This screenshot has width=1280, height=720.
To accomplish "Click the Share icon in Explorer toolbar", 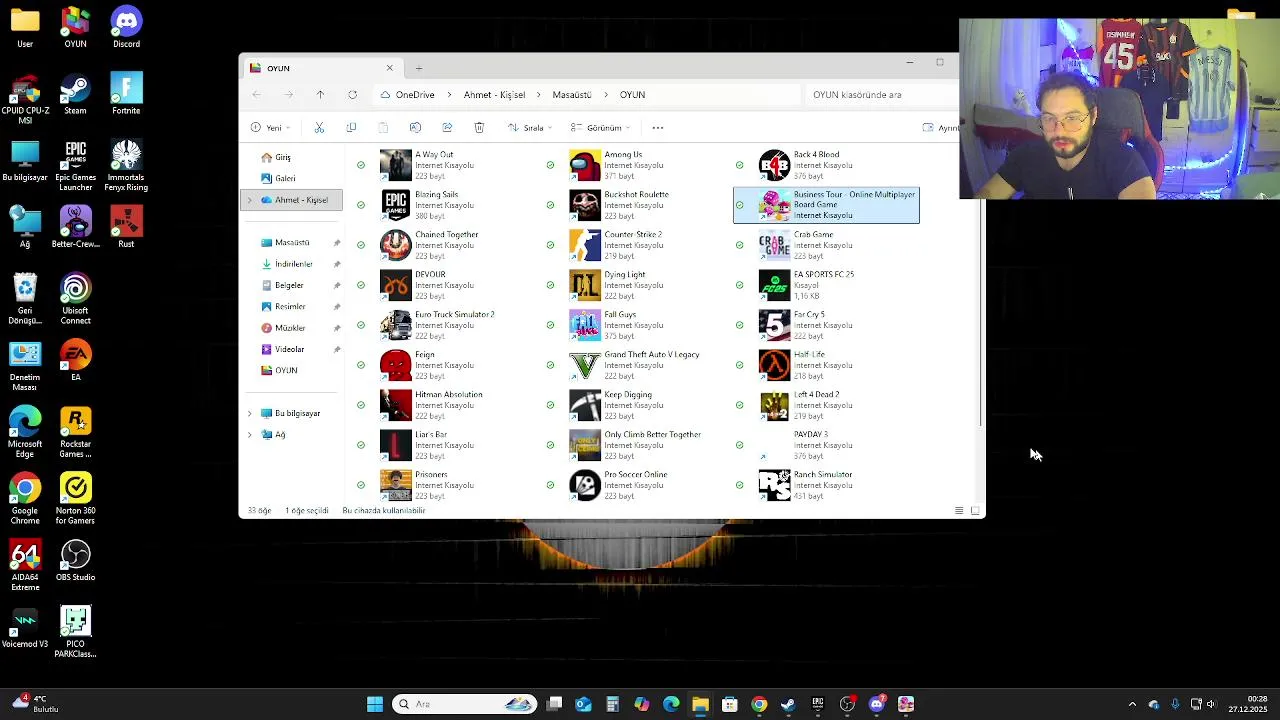I will (447, 128).
